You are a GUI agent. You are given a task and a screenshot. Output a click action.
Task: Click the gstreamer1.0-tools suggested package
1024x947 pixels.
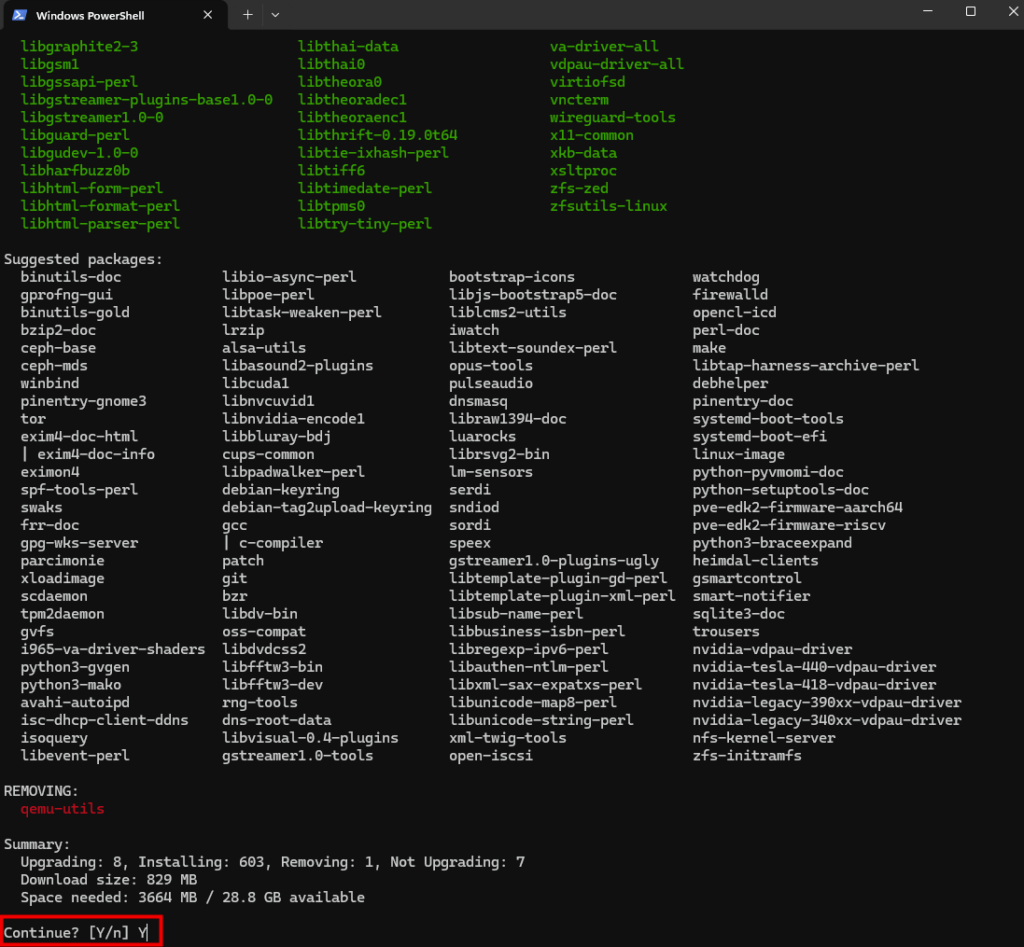298,756
